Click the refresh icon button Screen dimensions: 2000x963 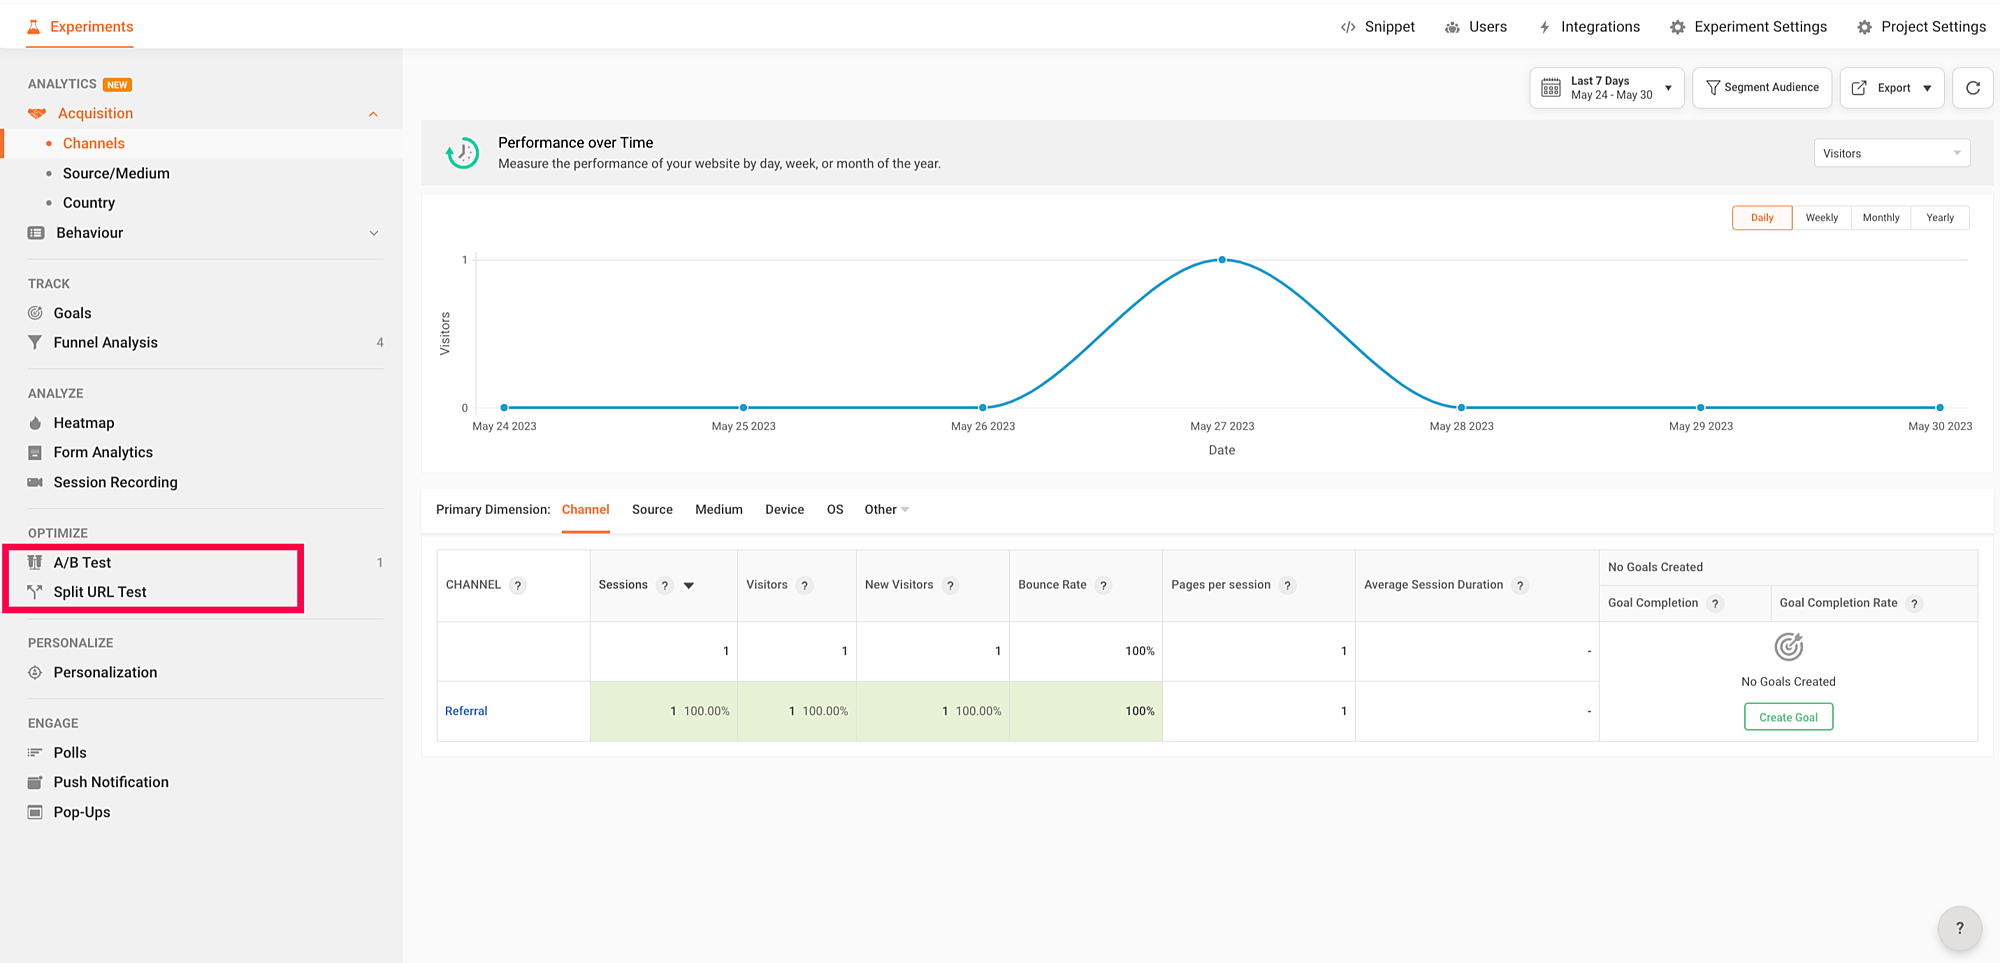coord(1972,88)
